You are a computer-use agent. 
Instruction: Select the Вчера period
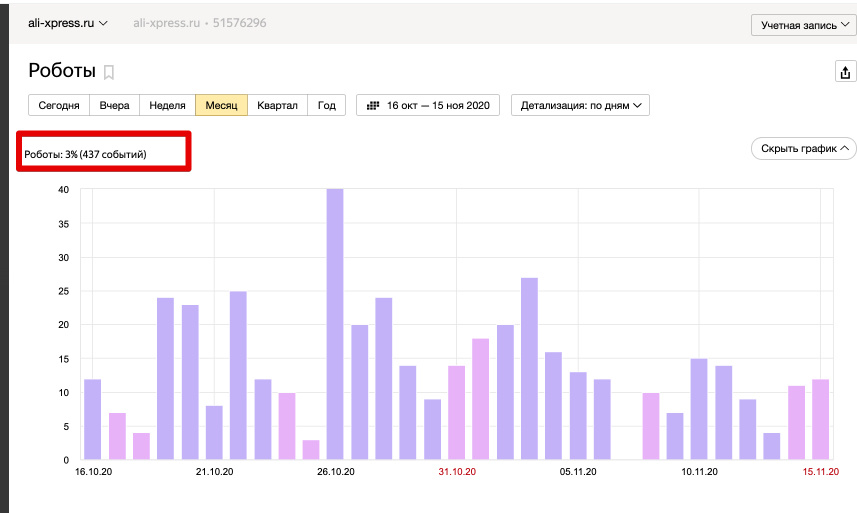click(114, 105)
